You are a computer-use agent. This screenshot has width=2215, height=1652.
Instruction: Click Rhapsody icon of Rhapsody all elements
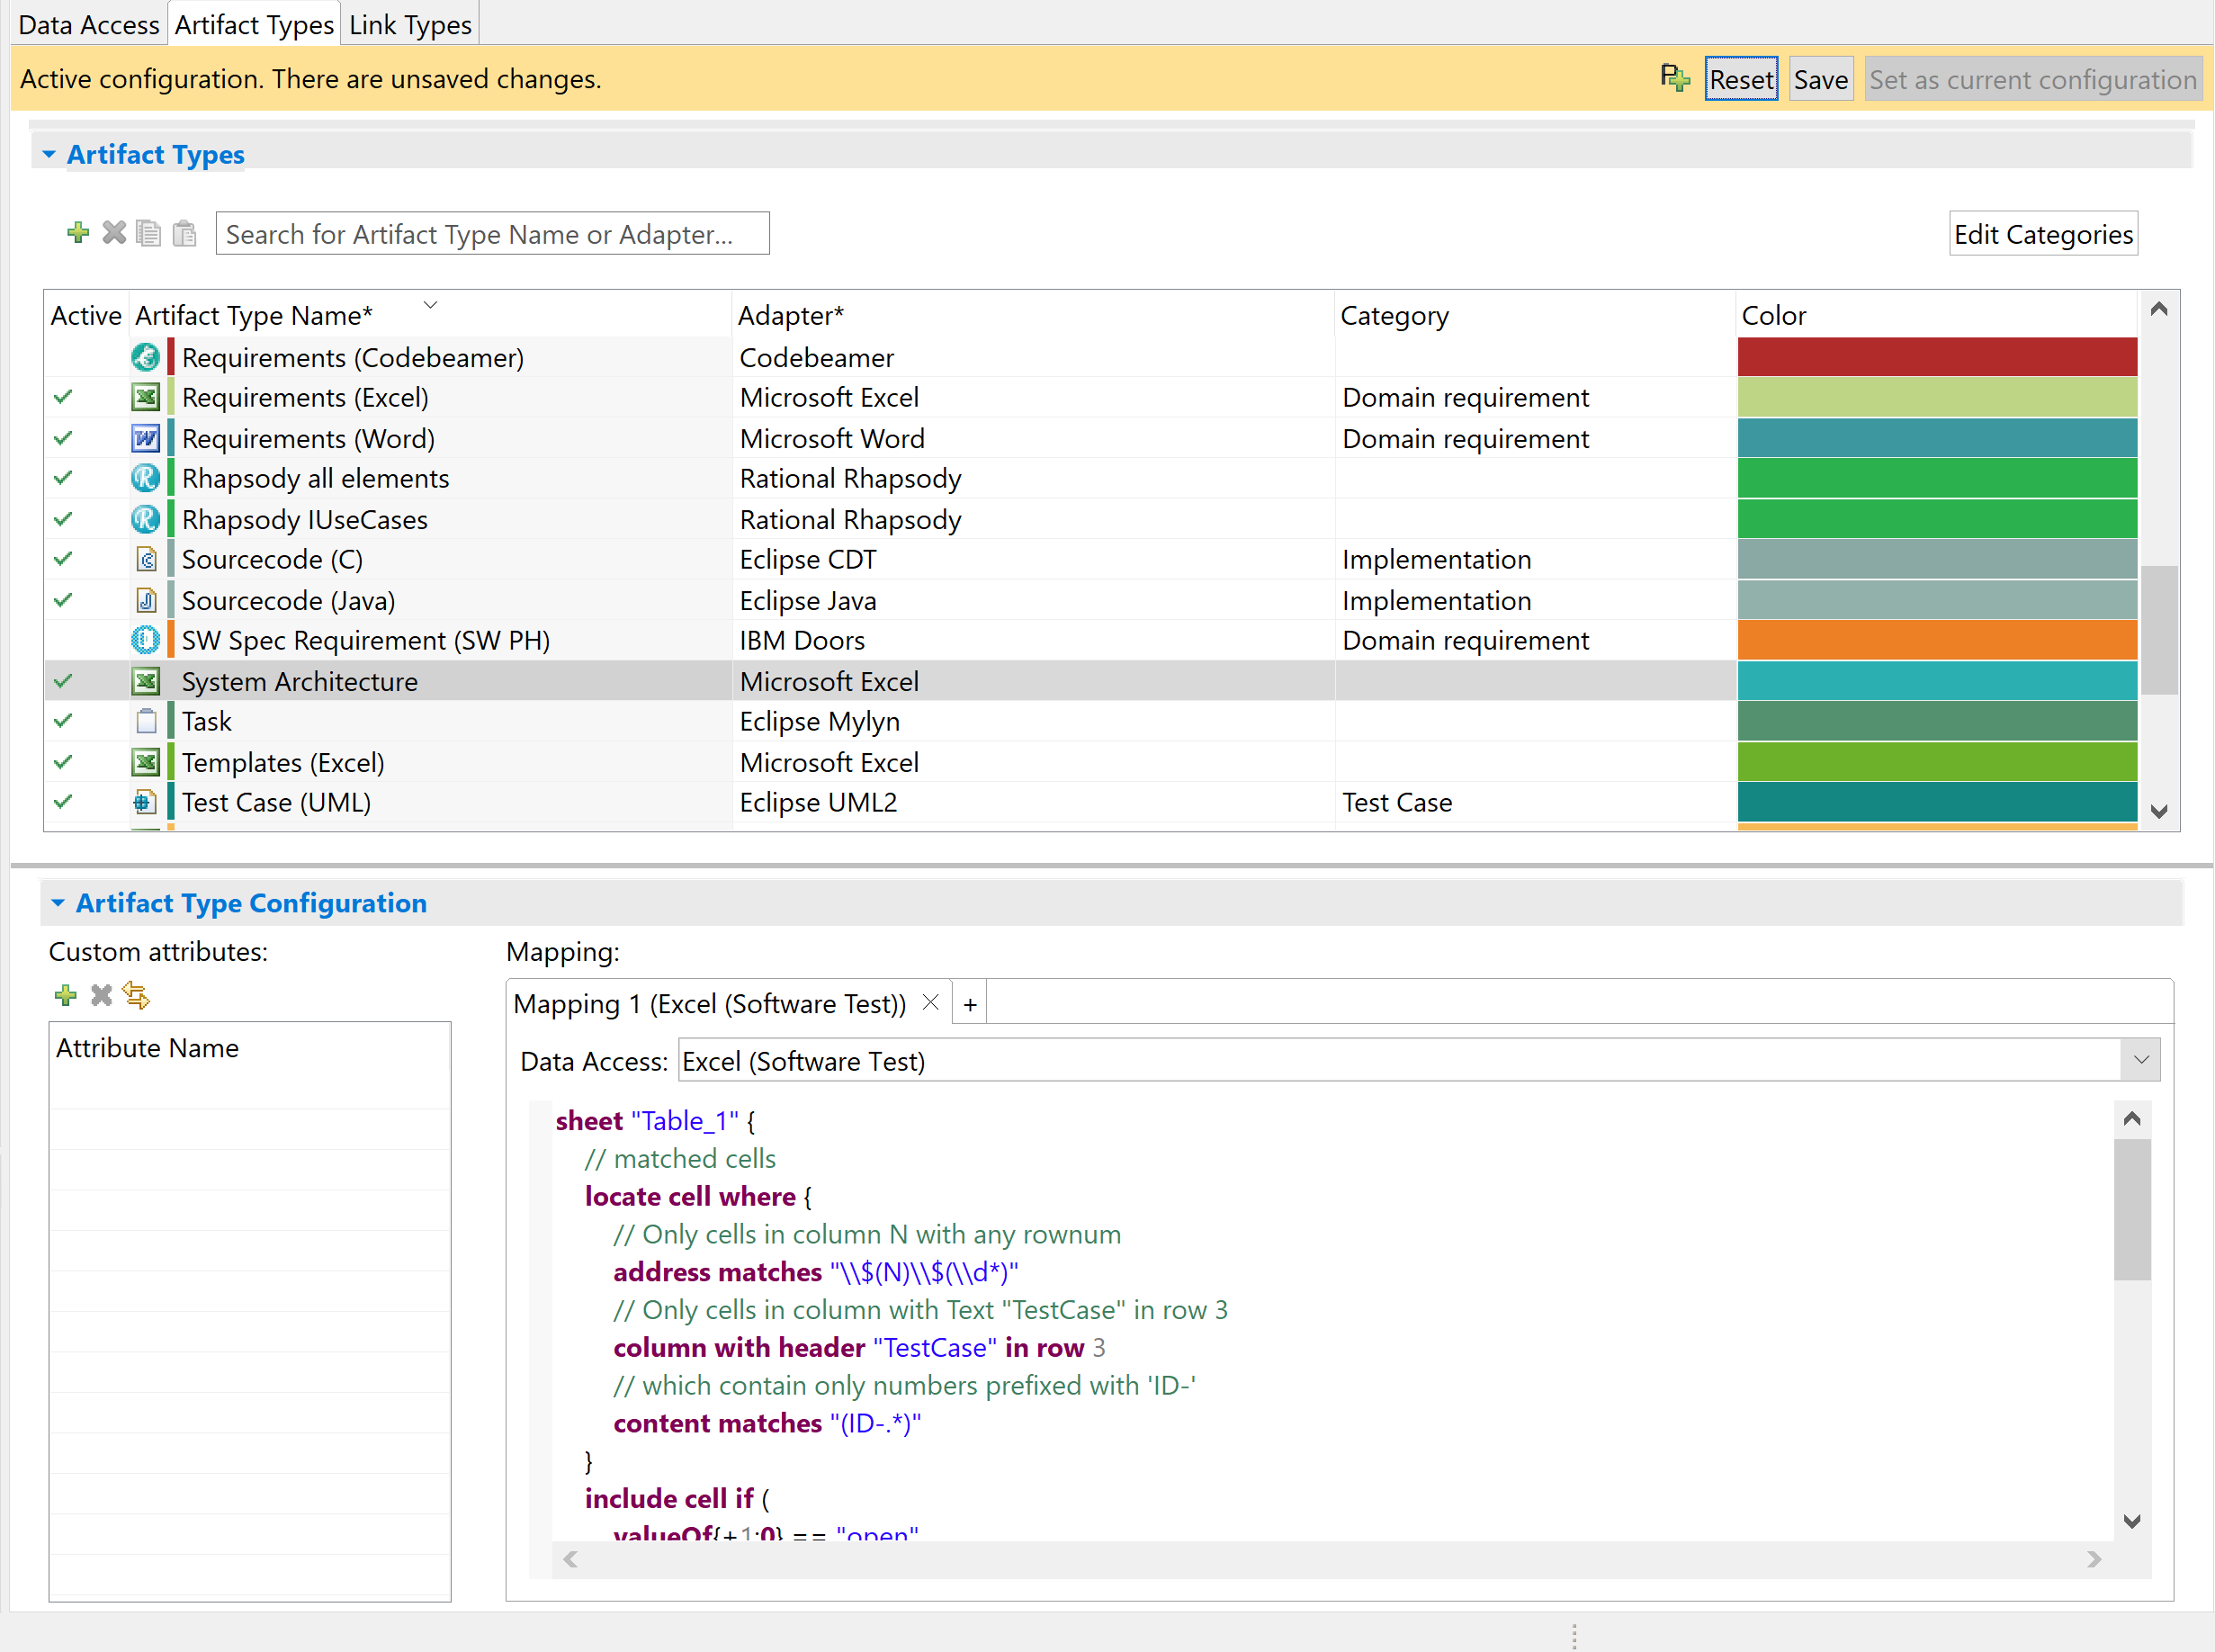pyautogui.click(x=146, y=478)
